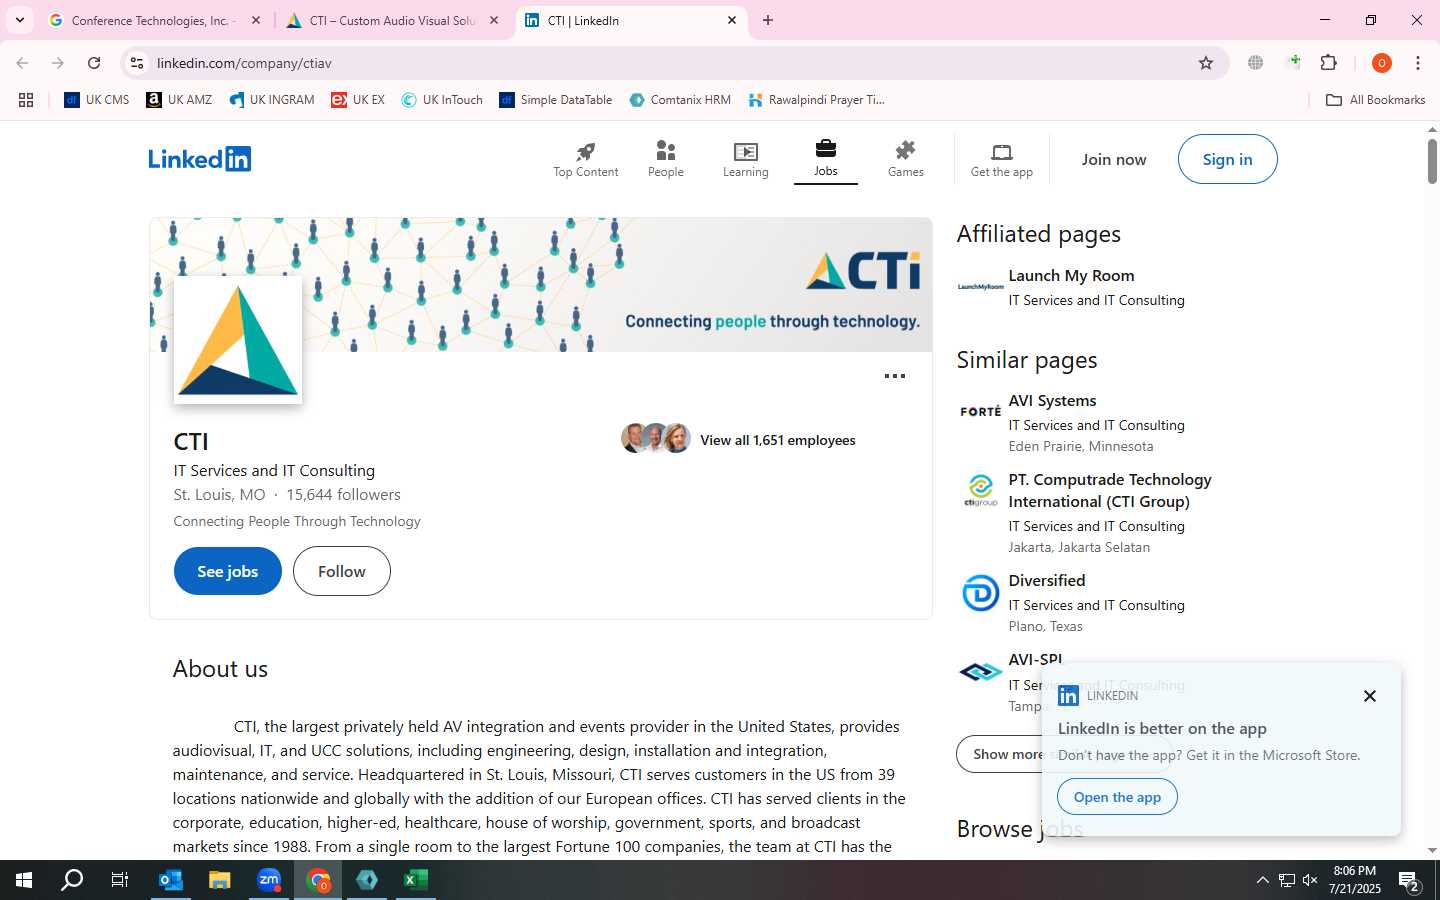Image resolution: width=1440 pixels, height=900 pixels.
Task: Open the AVI Systems similar page
Action: tap(1052, 400)
